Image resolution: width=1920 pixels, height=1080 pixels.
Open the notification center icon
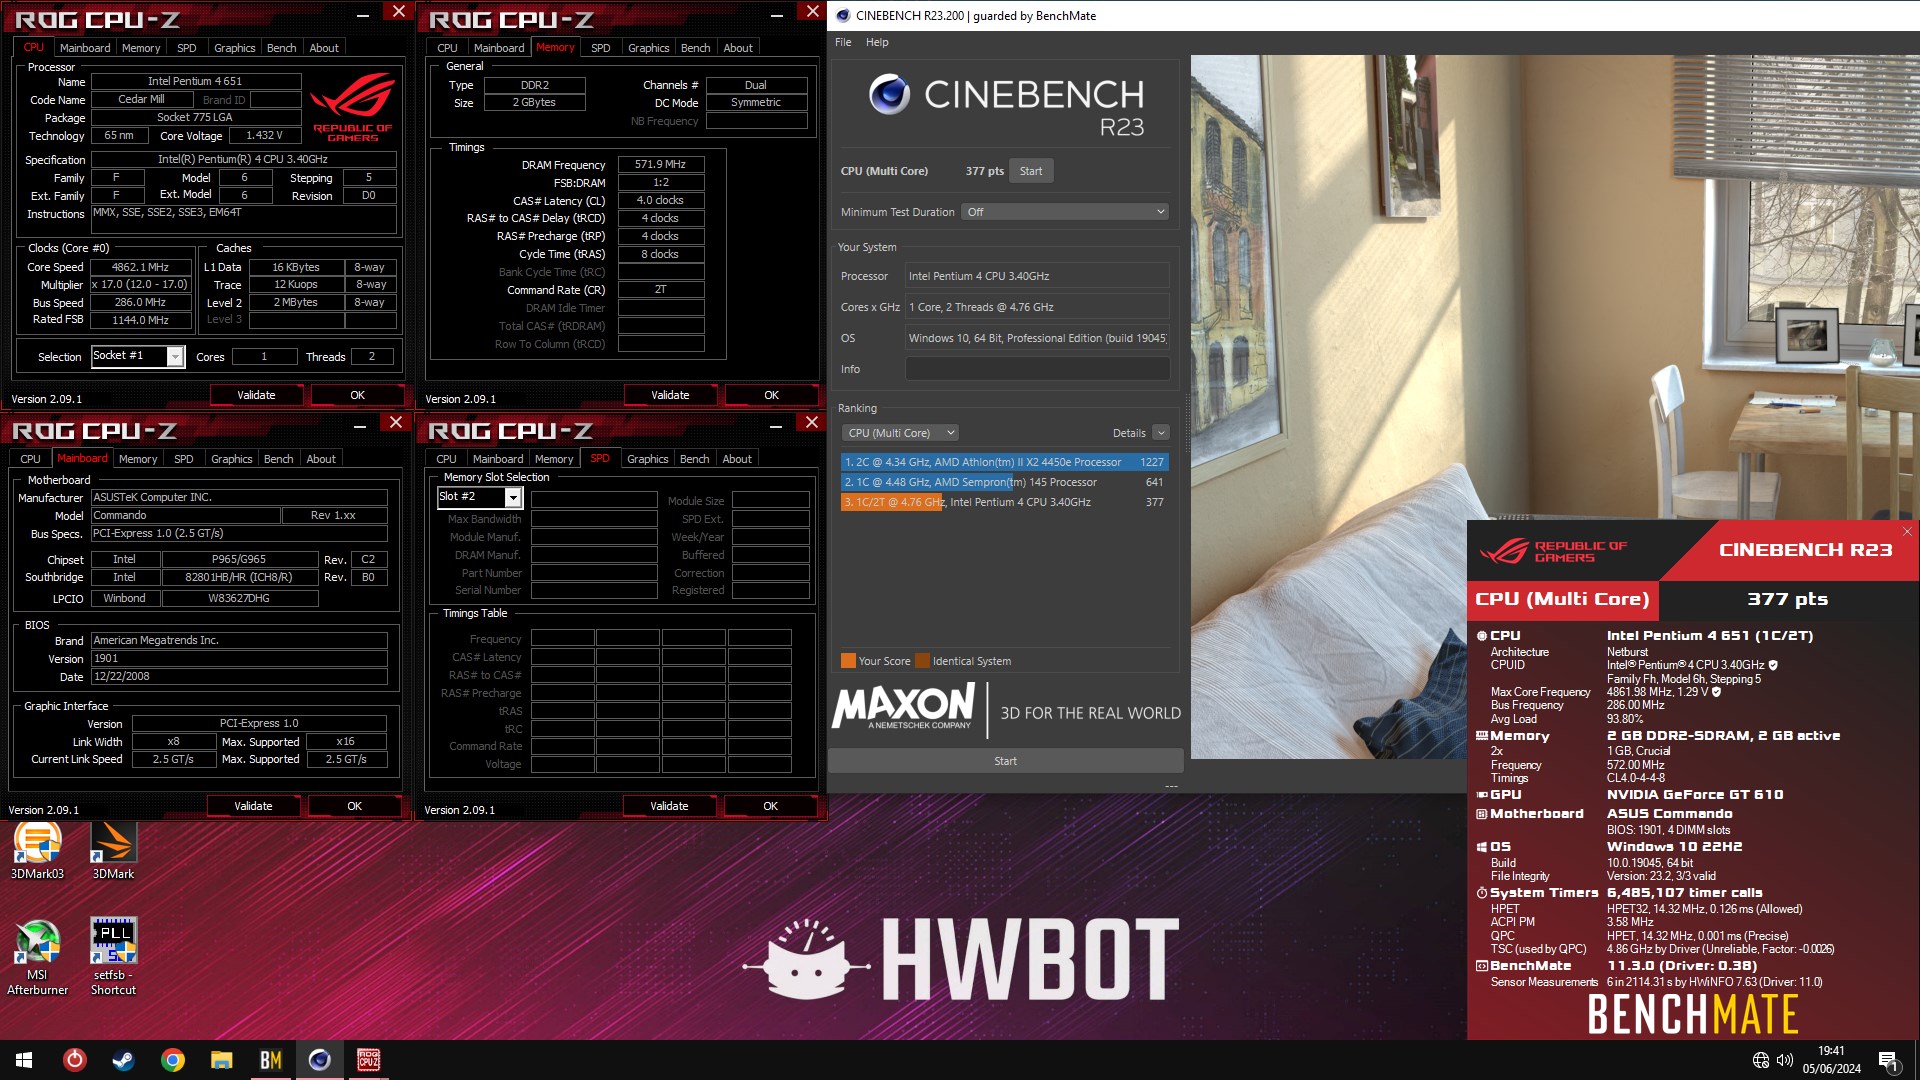[1888, 1061]
